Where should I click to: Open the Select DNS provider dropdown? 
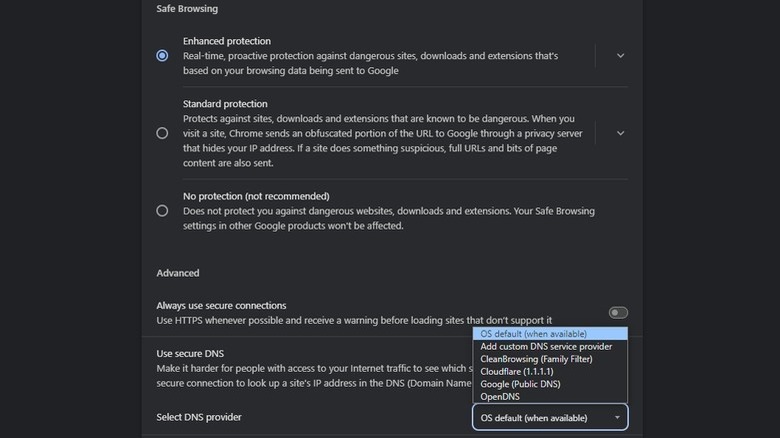549,417
